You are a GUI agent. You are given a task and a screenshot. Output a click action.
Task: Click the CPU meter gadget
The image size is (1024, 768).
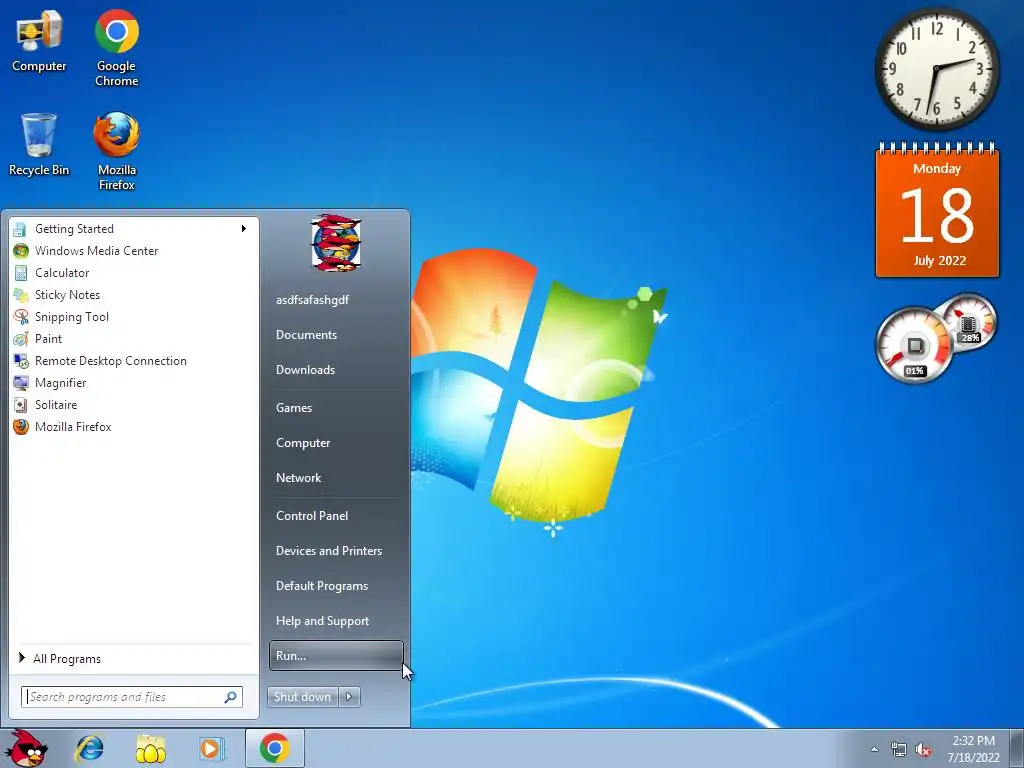pos(914,345)
